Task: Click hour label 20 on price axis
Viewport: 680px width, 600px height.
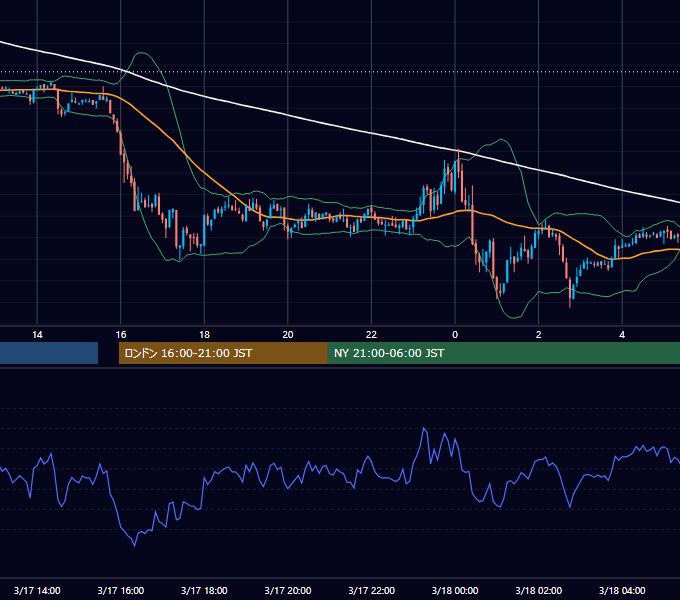Action: click(288, 335)
